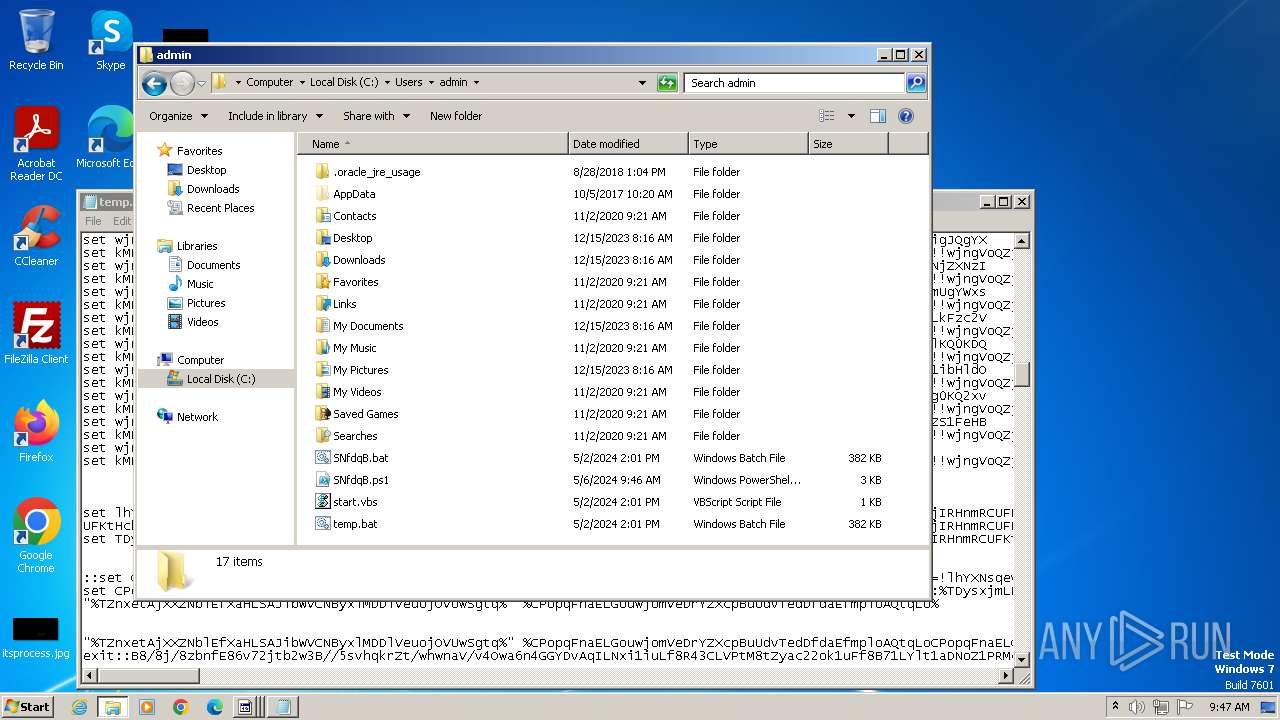Open Google Chrome desktop icon
Image resolution: width=1280 pixels, height=720 pixels.
[36, 535]
